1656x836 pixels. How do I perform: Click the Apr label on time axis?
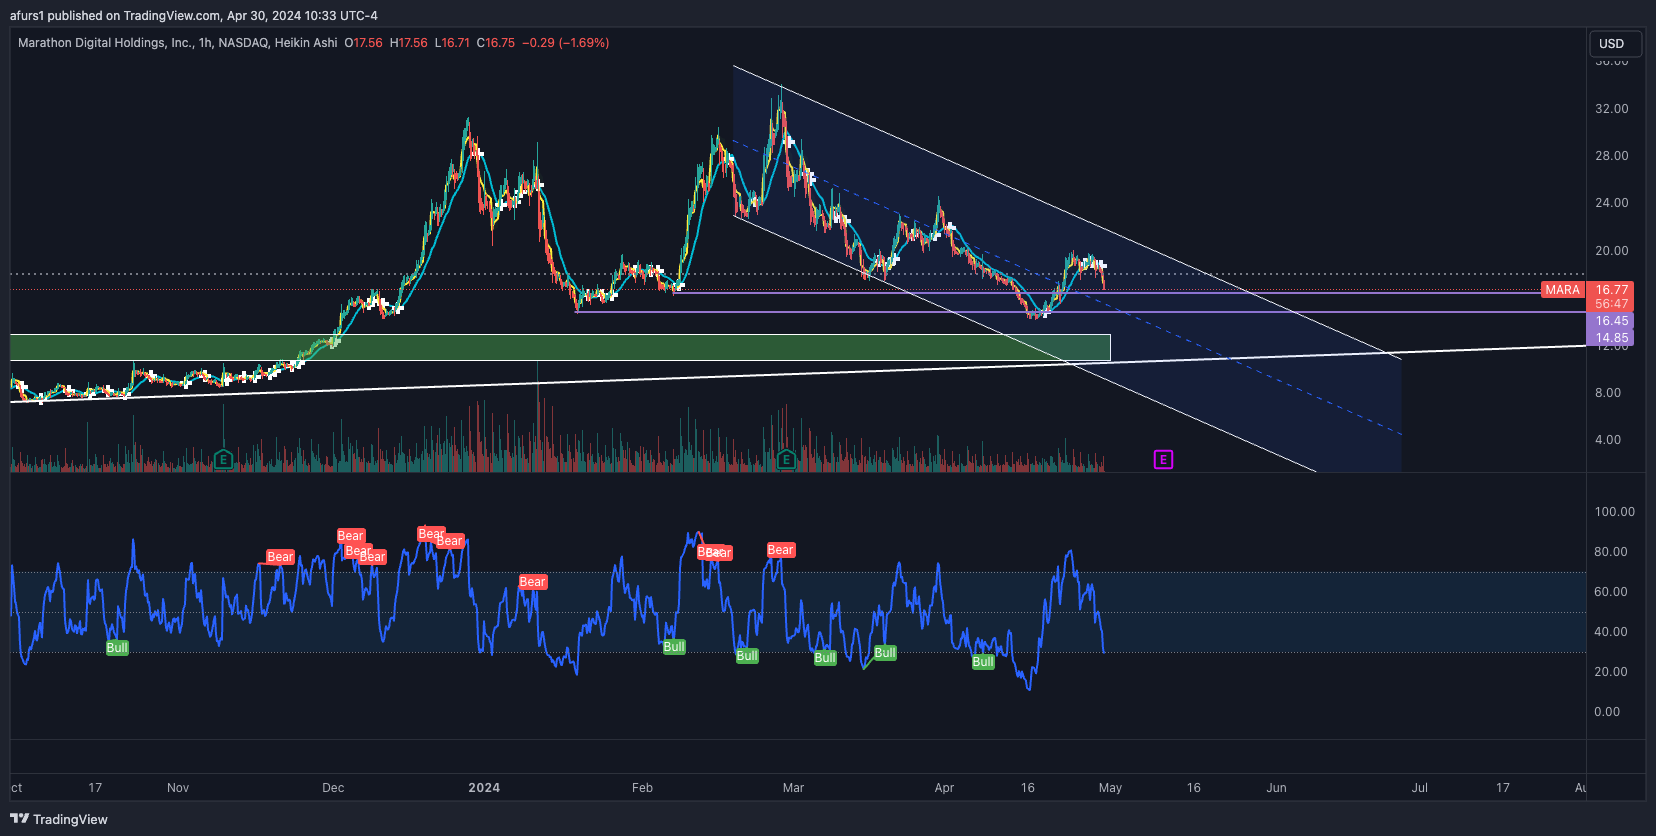coord(944,788)
